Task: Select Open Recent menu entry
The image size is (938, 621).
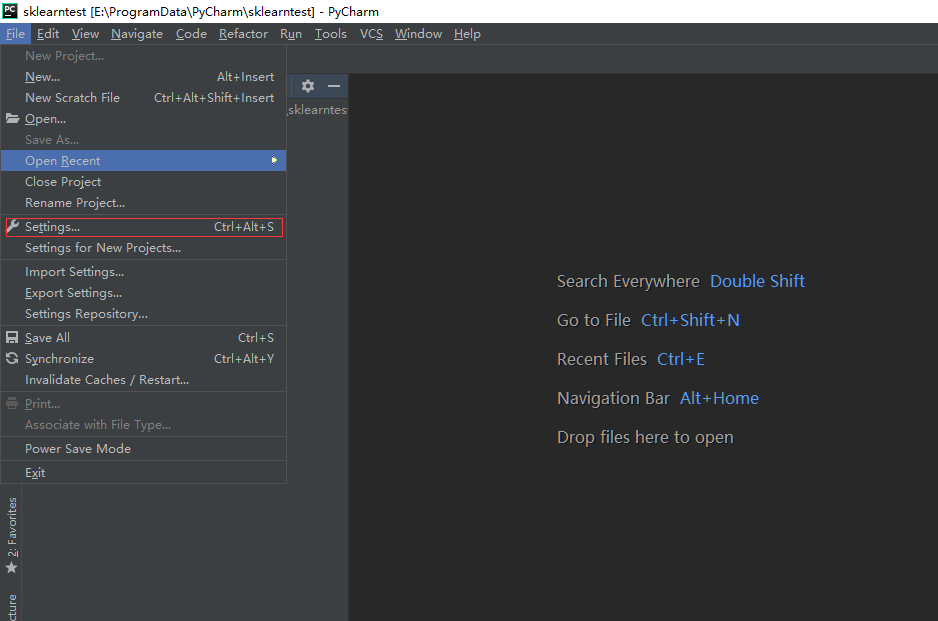Action: (x=144, y=160)
